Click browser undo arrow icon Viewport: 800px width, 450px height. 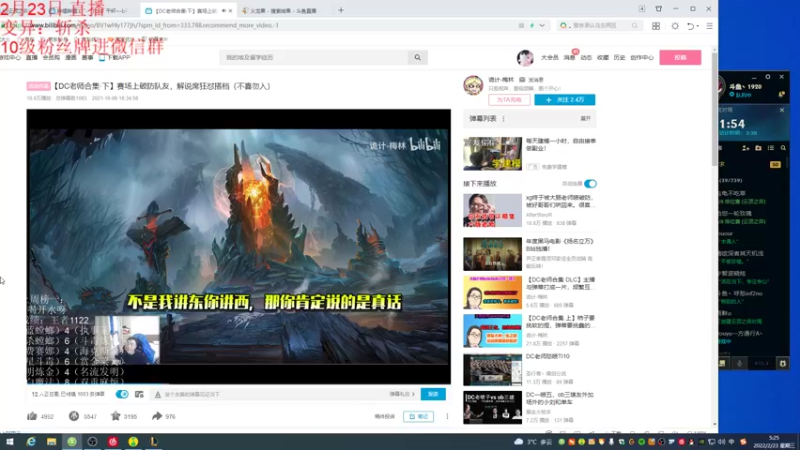(690, 26)
